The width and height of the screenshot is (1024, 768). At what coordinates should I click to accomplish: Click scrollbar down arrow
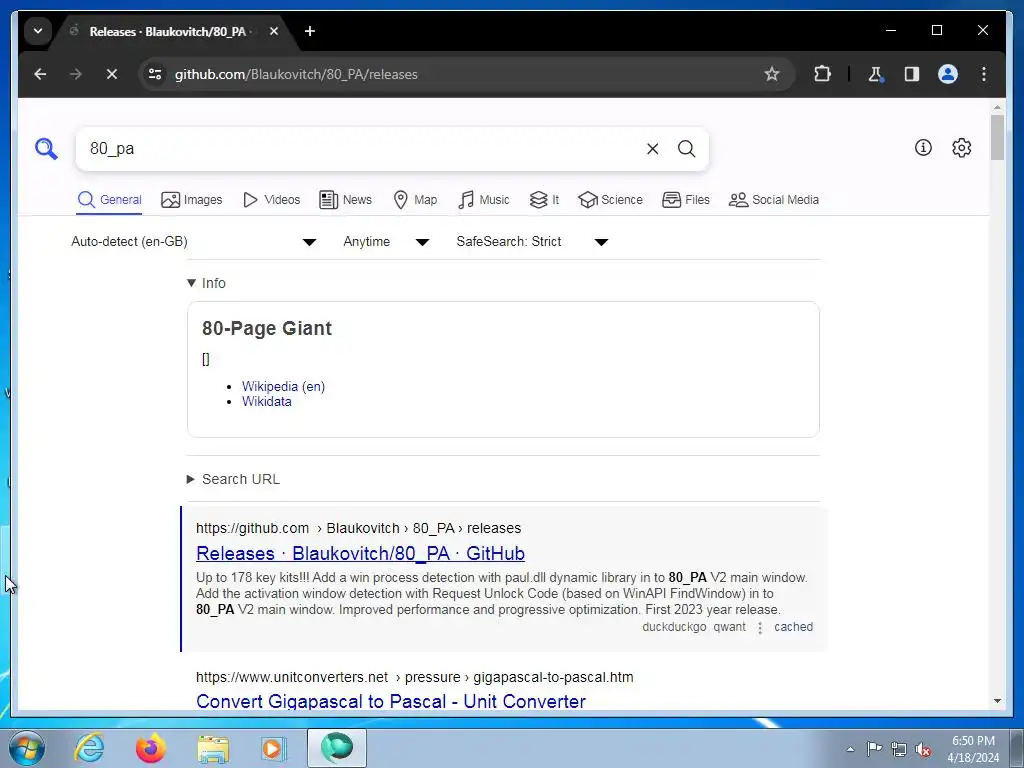(997, 701)
